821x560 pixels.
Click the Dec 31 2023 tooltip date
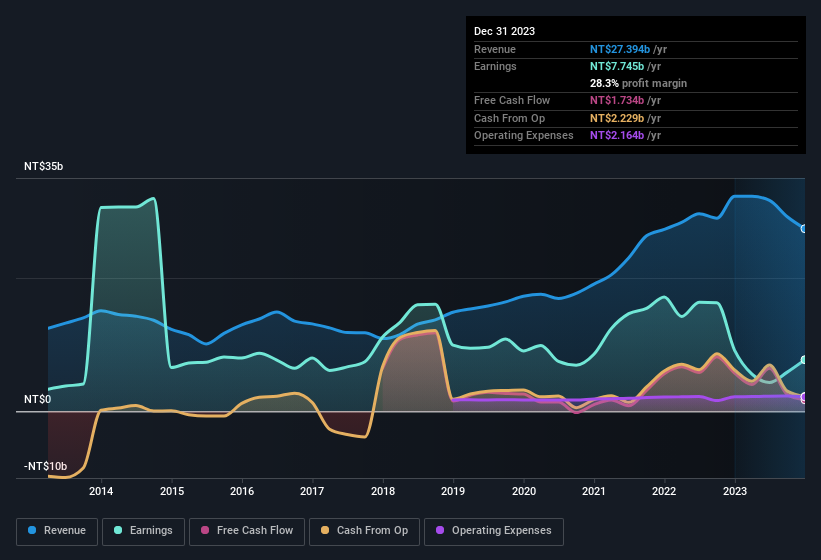point(504,31)
